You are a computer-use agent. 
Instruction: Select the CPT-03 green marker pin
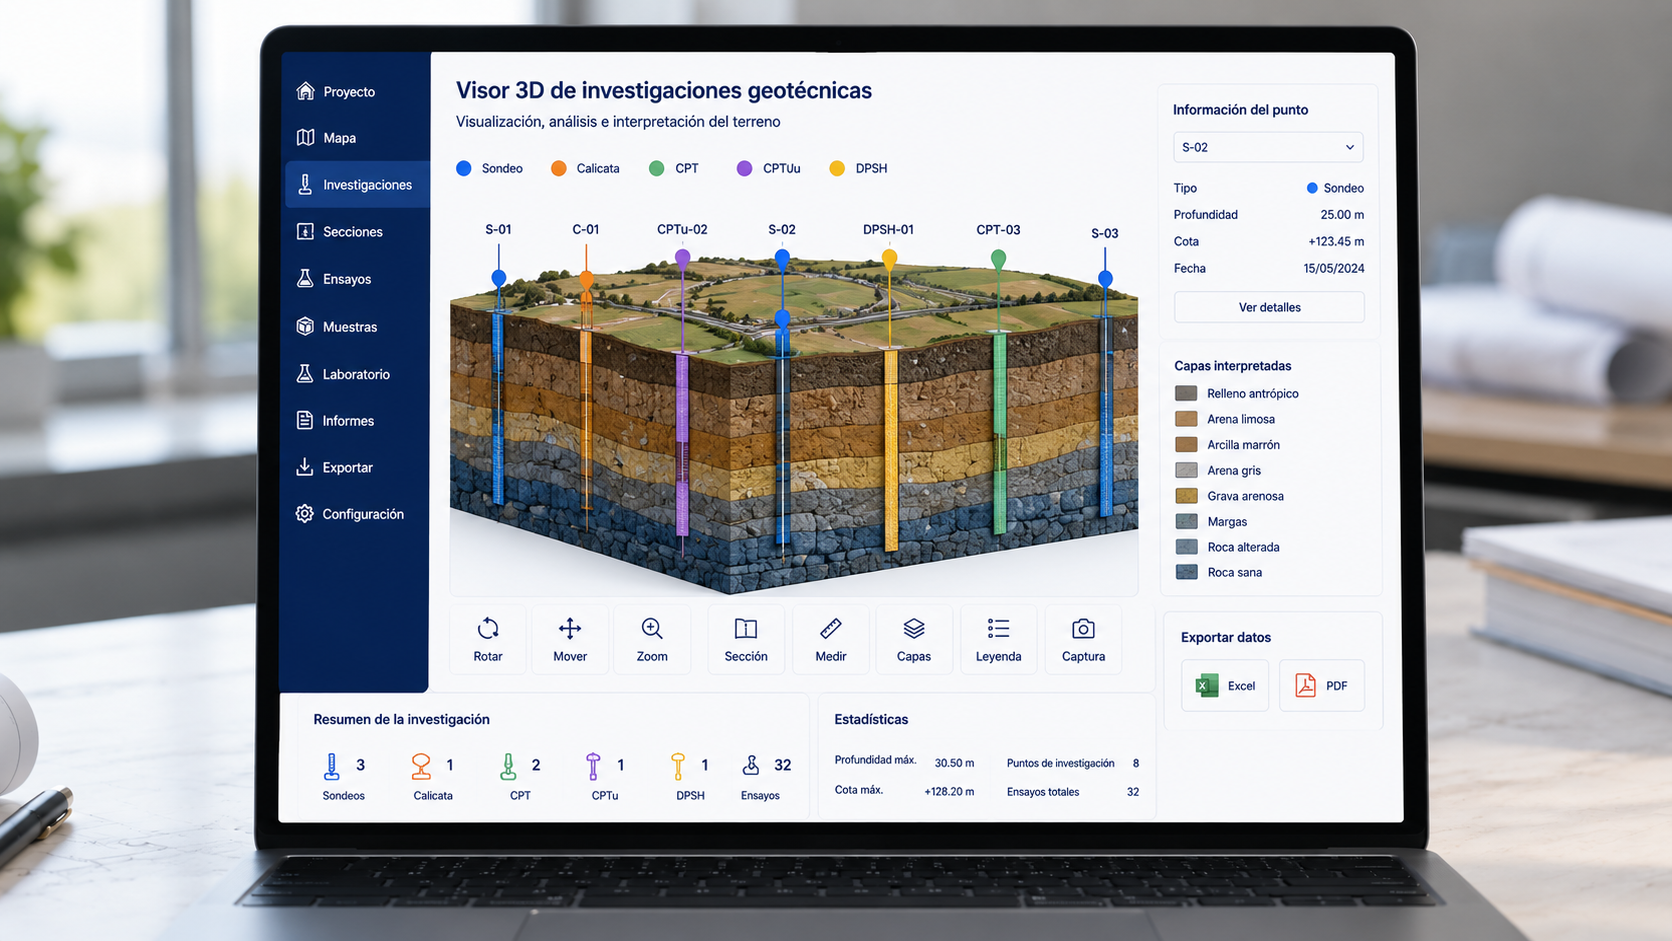998,259
